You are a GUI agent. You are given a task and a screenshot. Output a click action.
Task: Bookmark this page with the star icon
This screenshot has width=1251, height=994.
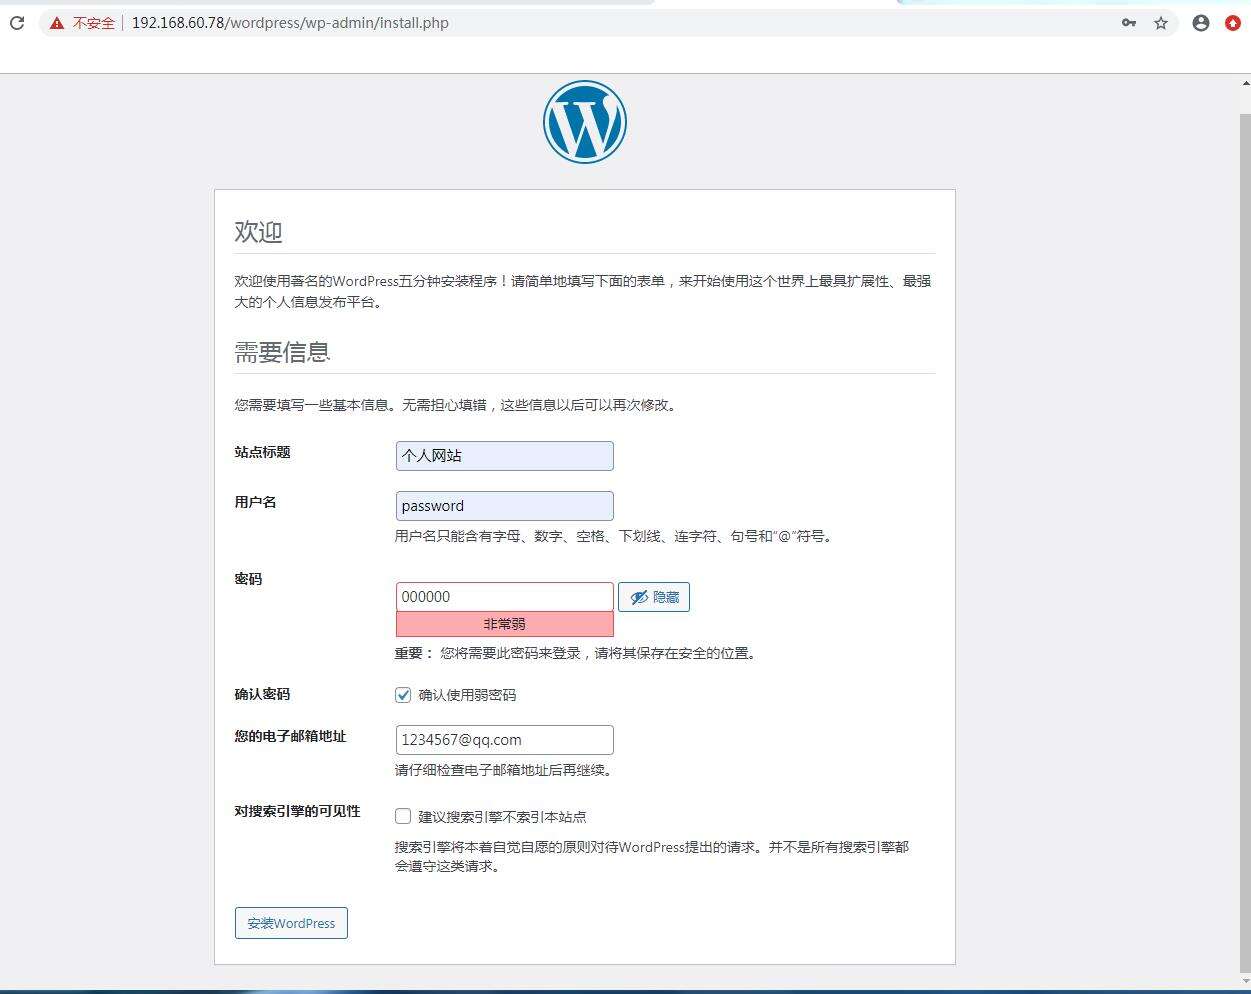click(1161, 23)
